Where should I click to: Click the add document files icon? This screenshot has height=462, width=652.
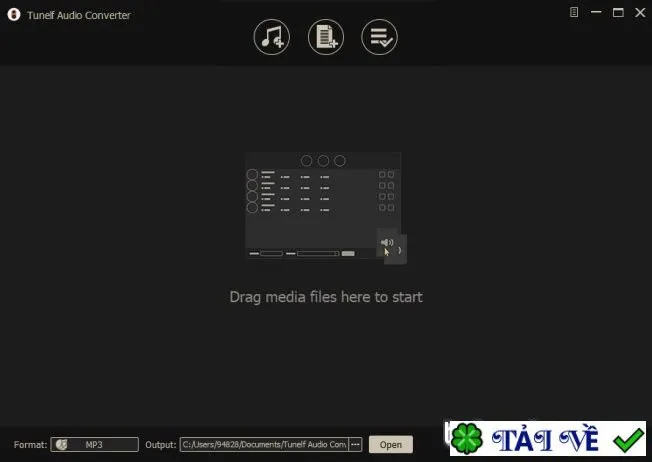click(x=326, y=37)
